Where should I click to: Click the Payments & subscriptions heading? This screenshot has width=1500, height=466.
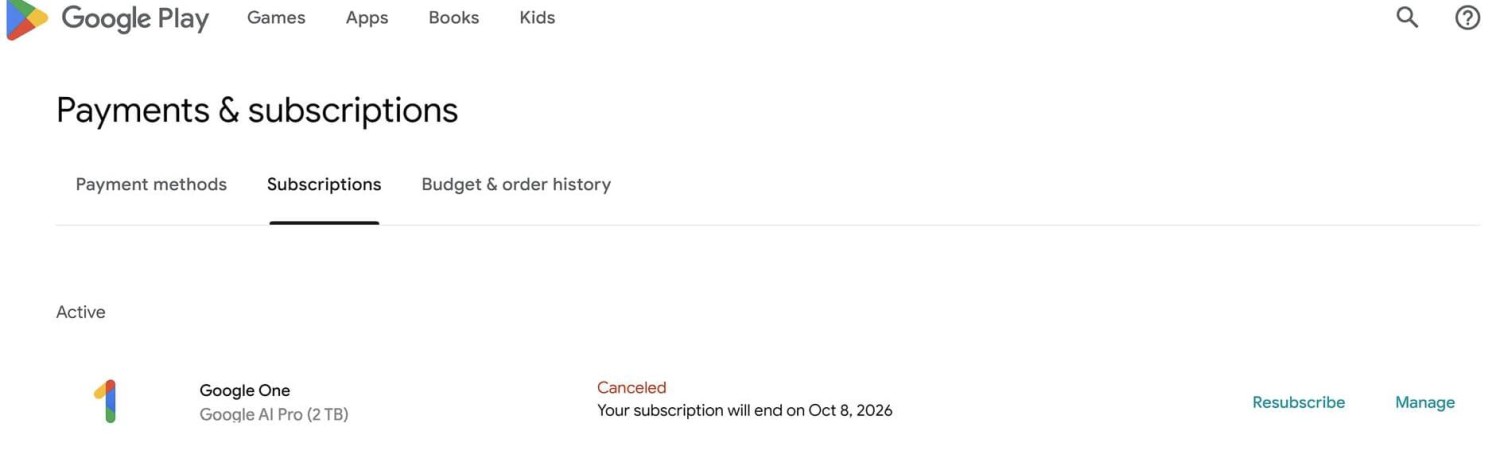[257, 109]
